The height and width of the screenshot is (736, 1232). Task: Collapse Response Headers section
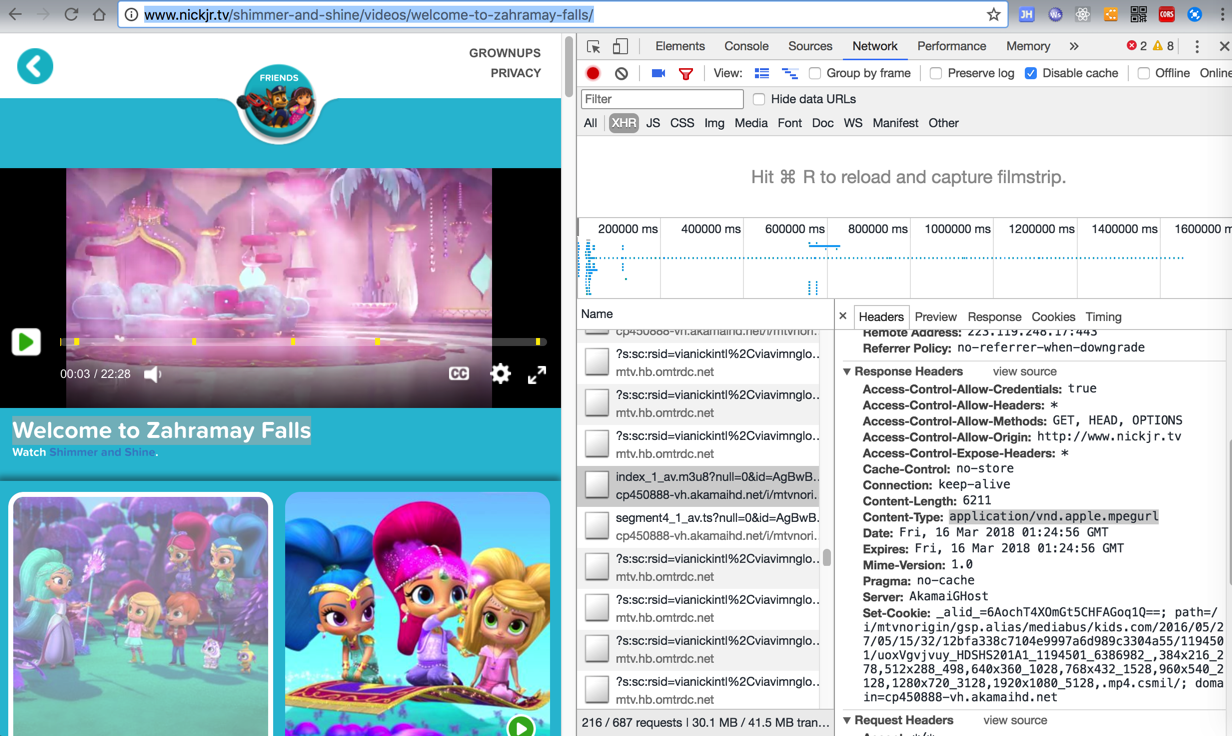[x=847, y=371]
